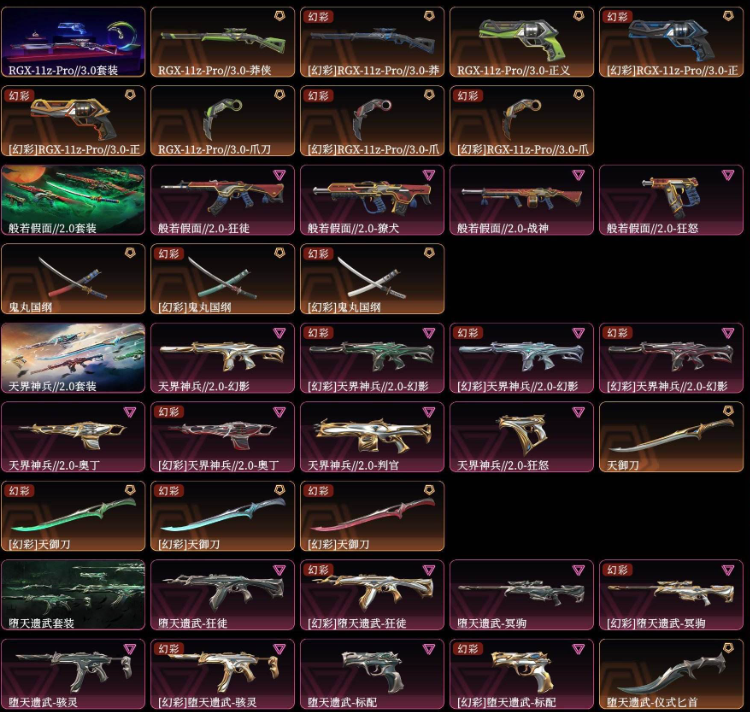Select the green chroma [幻彩]天御刀 variant
The height and width of the screenshot is (712, 750).
coord(73,516)
